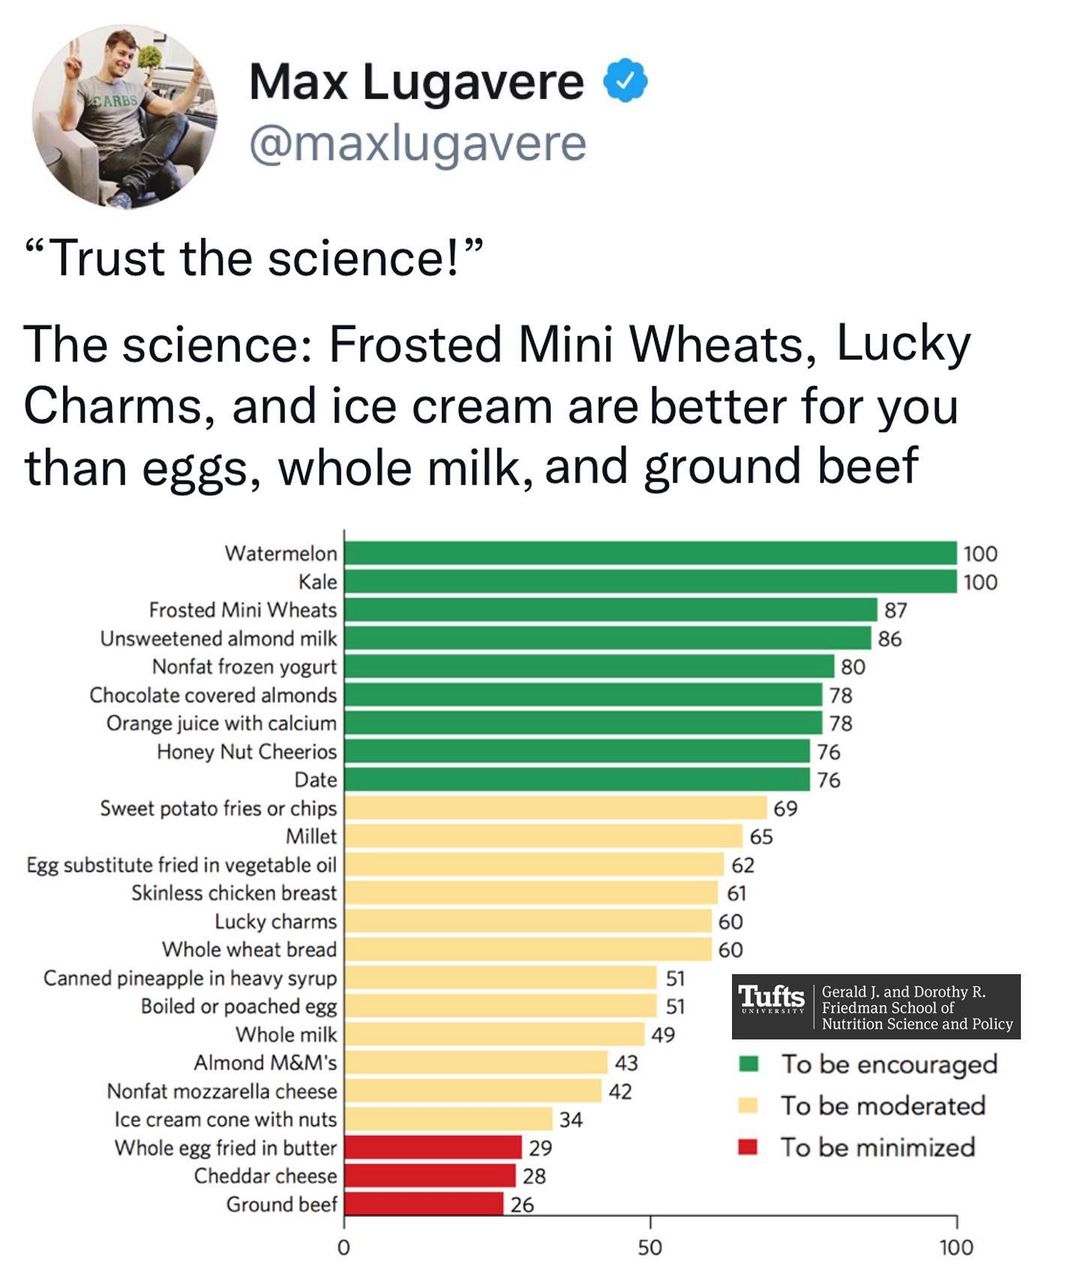Click Max Lugavere's profile picture
Screen dimensions: 1080x1263
point(125,115)
